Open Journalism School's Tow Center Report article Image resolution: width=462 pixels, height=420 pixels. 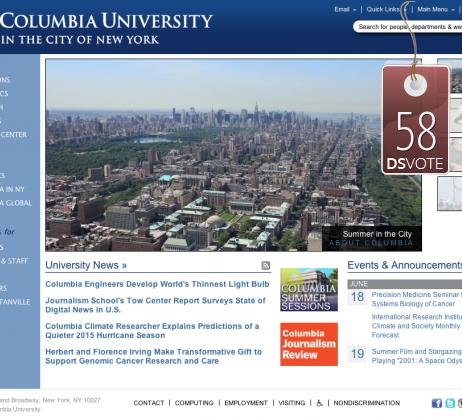click(x=155, y=305)
